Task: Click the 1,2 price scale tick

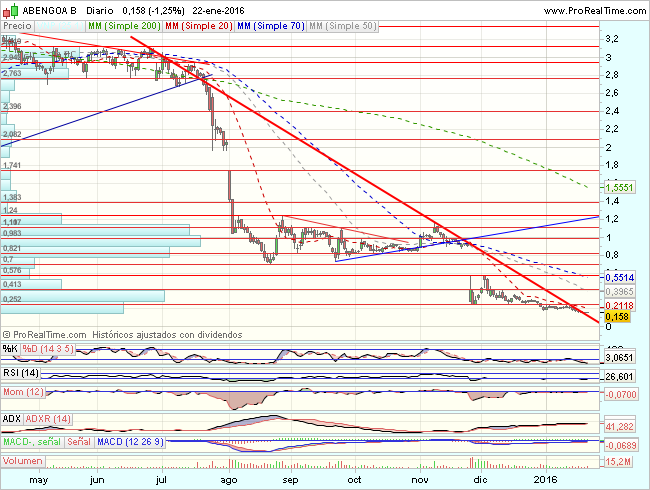Action: click(x=611, y=218)
